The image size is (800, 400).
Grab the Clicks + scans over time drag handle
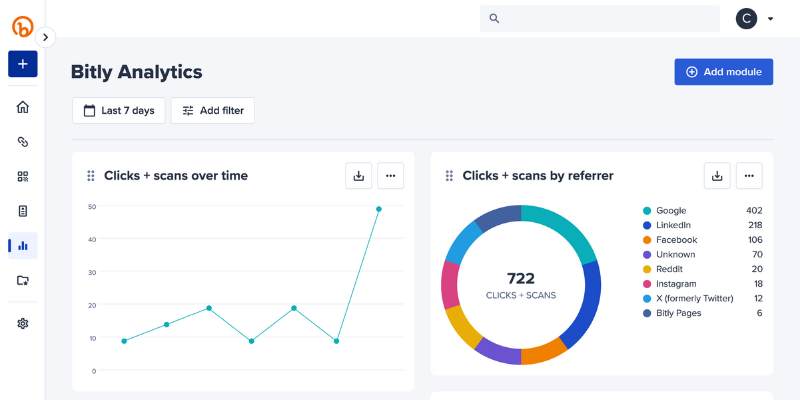(x=91, y=176)
